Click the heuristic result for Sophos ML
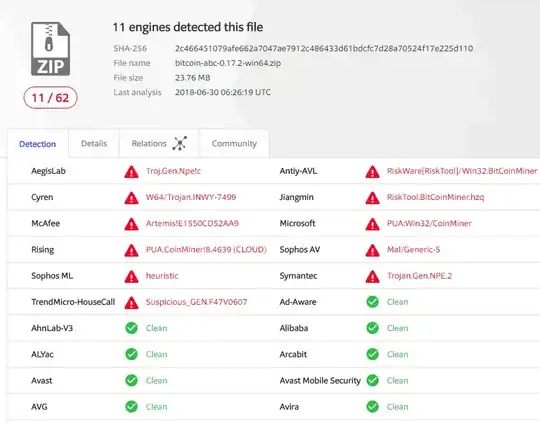This screenshot has height=423, width=540. [162, 276]
